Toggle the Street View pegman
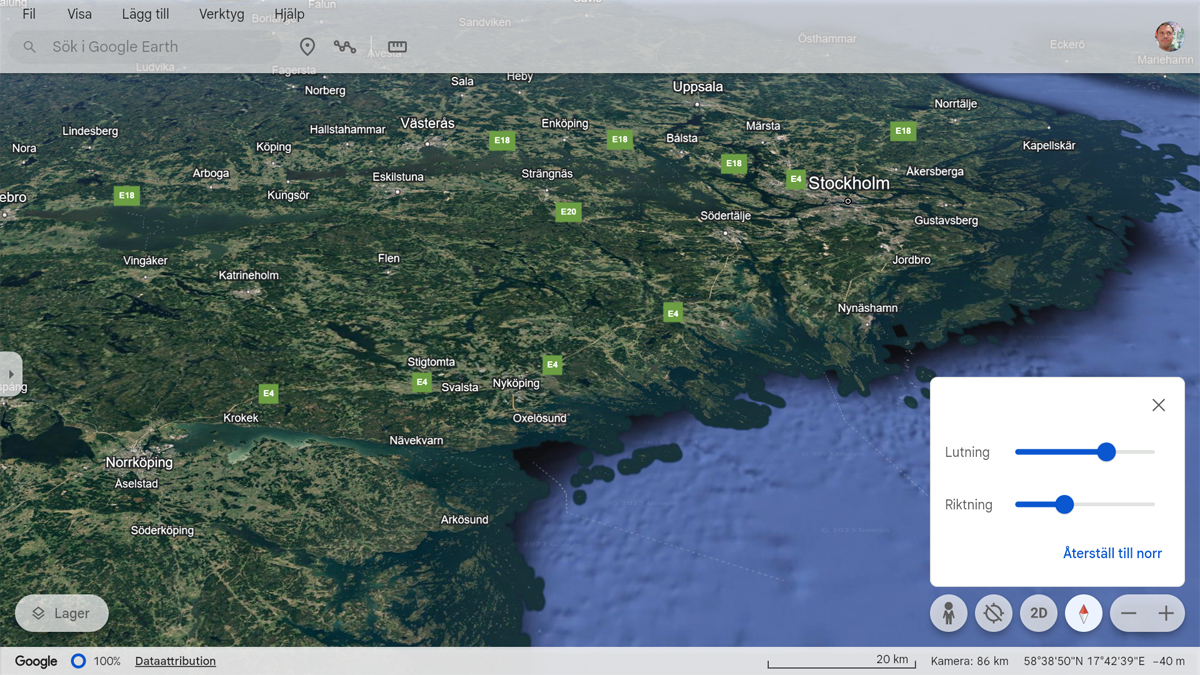 click(948, 613)
